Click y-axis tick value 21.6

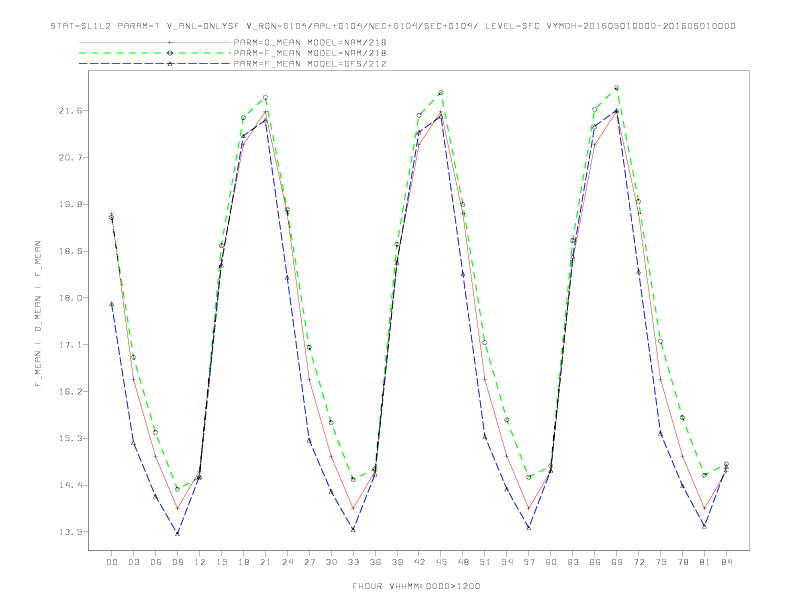pos(71,111)
